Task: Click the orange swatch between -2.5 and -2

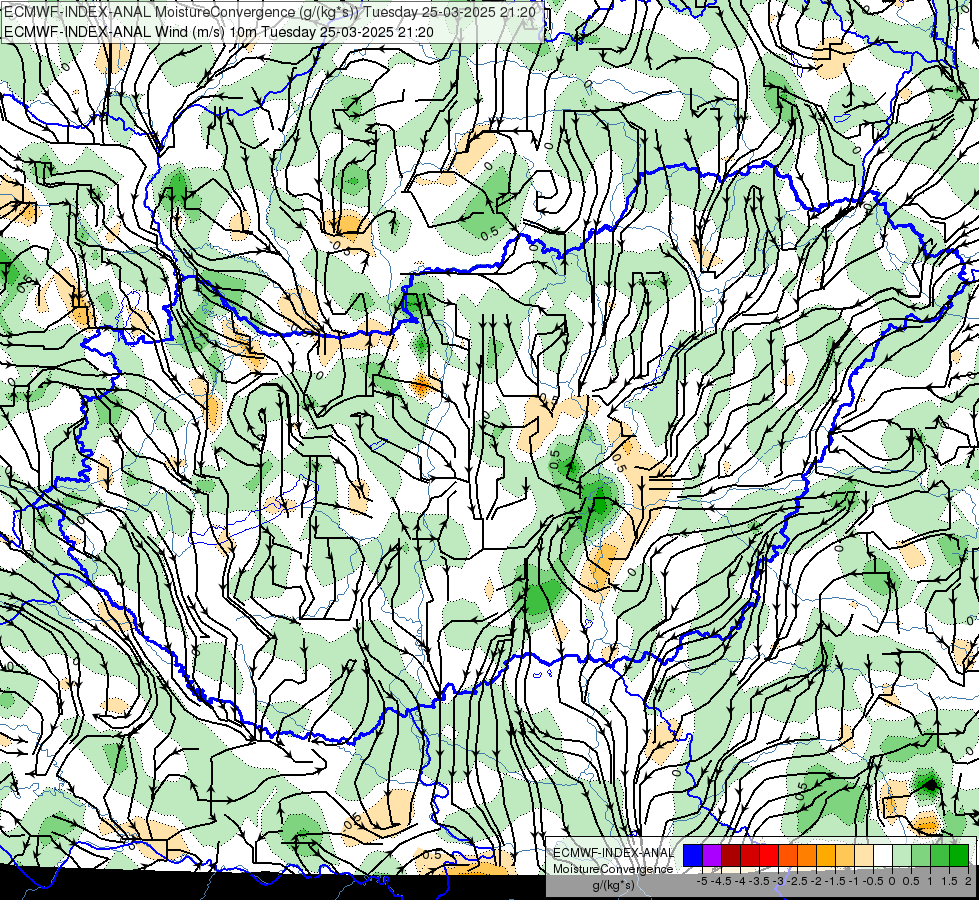Action: coord(807,855)
